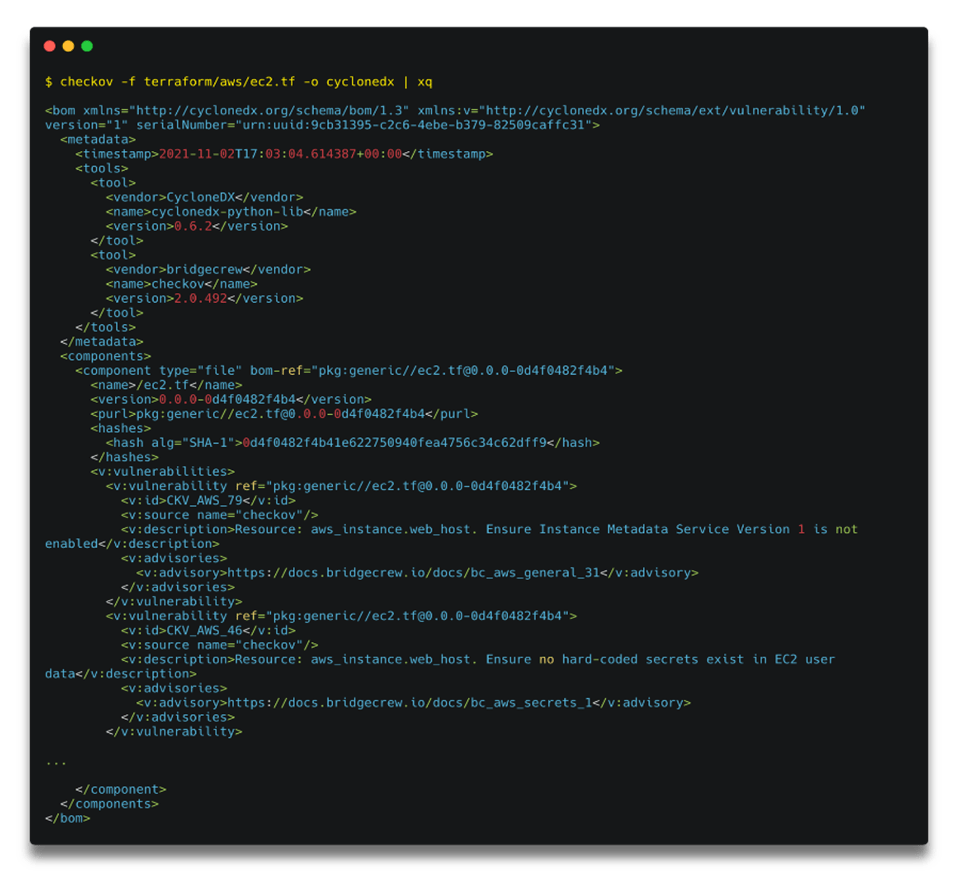Click the version 0.0.0-0d4f0482f4b4 line
Viewport: 958px width, 872px height.
231,400
